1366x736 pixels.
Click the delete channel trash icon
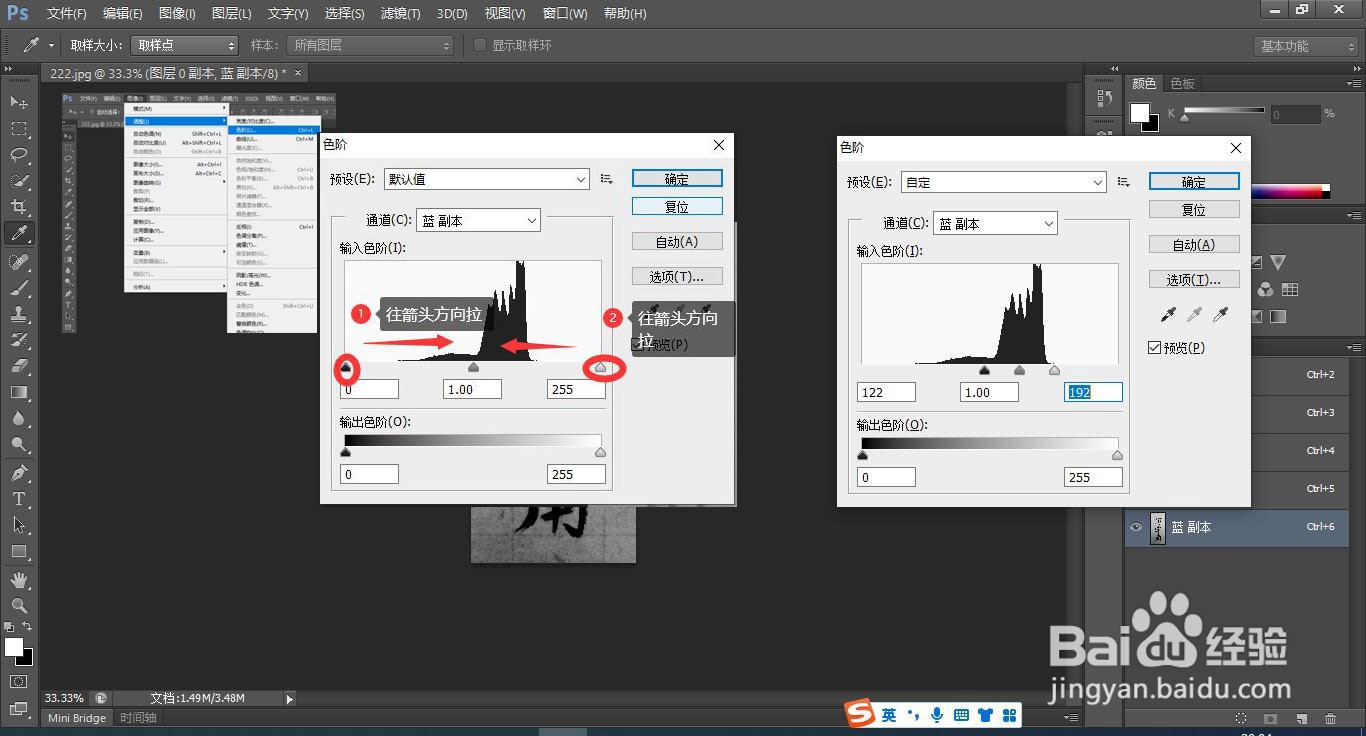coord(1330,718)
